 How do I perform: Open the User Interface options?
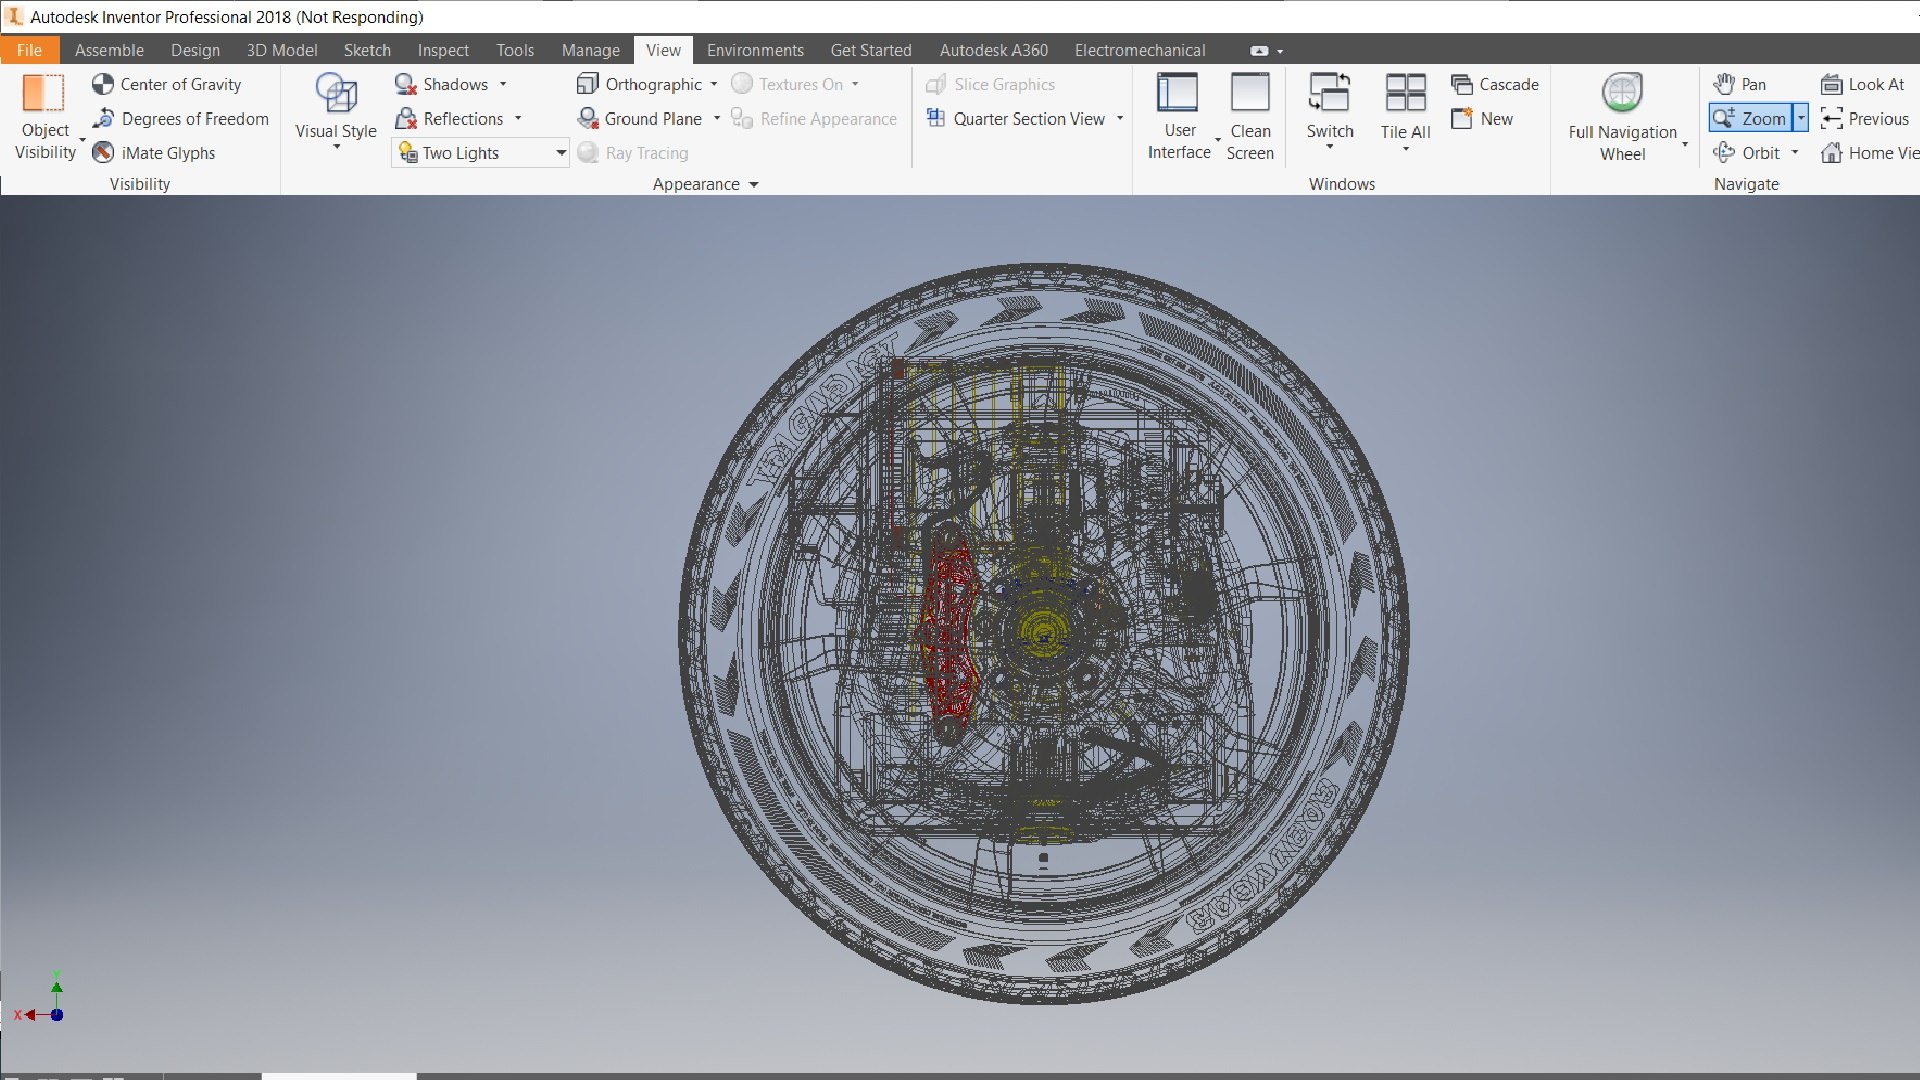[1179, 115]
